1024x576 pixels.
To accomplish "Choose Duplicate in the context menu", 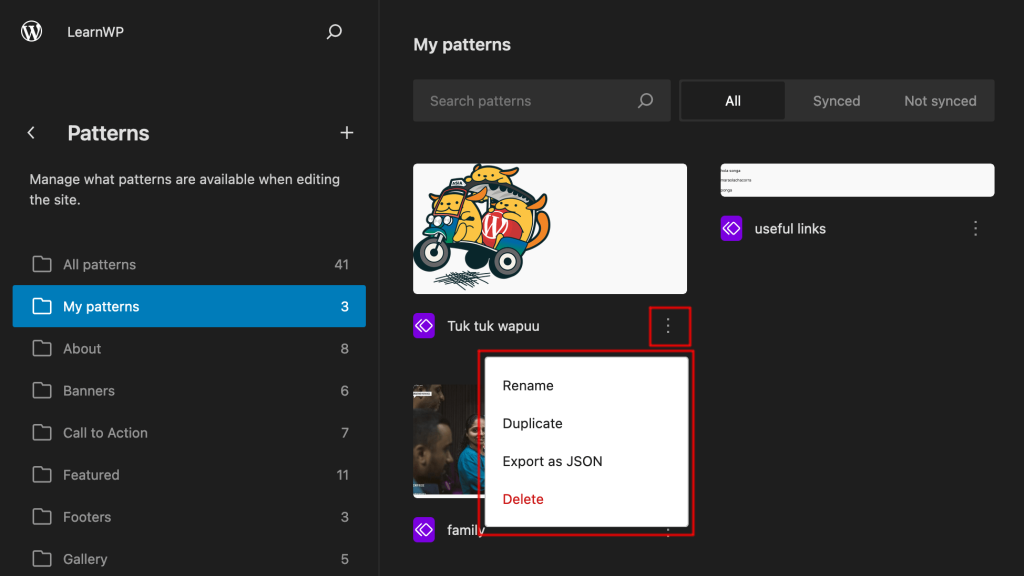I will click(532, 423).
